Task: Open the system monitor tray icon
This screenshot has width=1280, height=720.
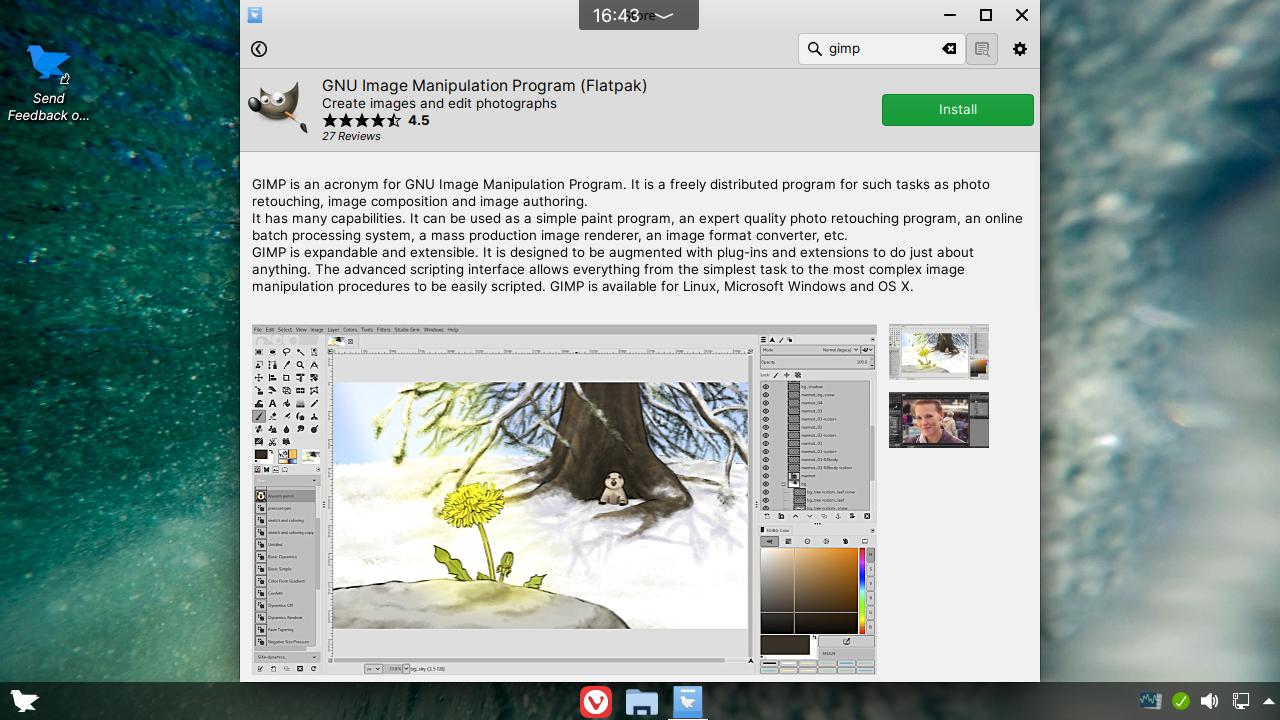Action: coord(1150,701)
